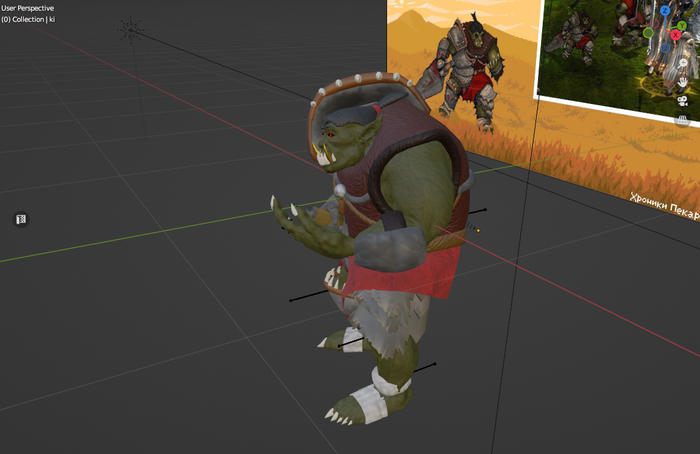The image size is (700, 454).
Task: Click the blue Z axis gizmo circle
Action: (x=665, y=11)
